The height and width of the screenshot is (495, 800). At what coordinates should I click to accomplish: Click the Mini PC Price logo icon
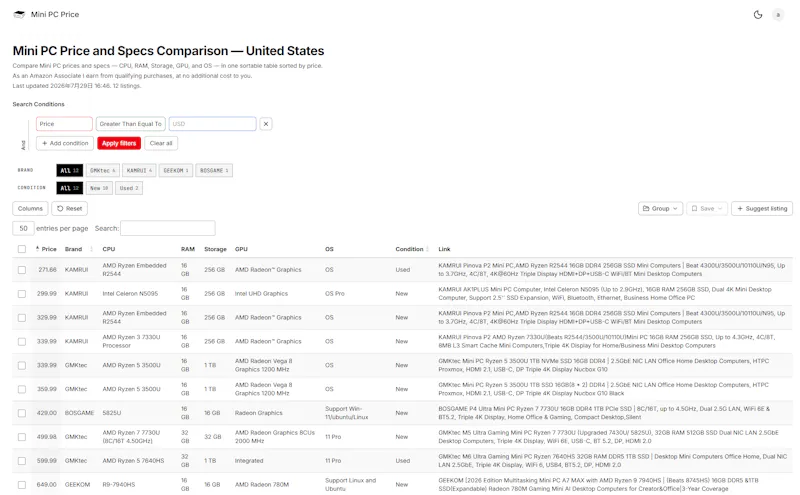[19, 14]
